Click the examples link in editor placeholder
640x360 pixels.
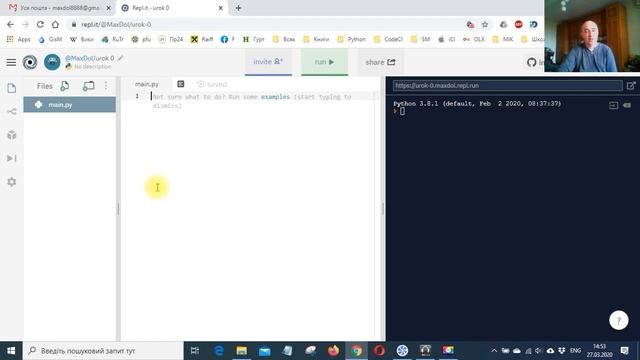pyautogui.click(x=275, y=97)
